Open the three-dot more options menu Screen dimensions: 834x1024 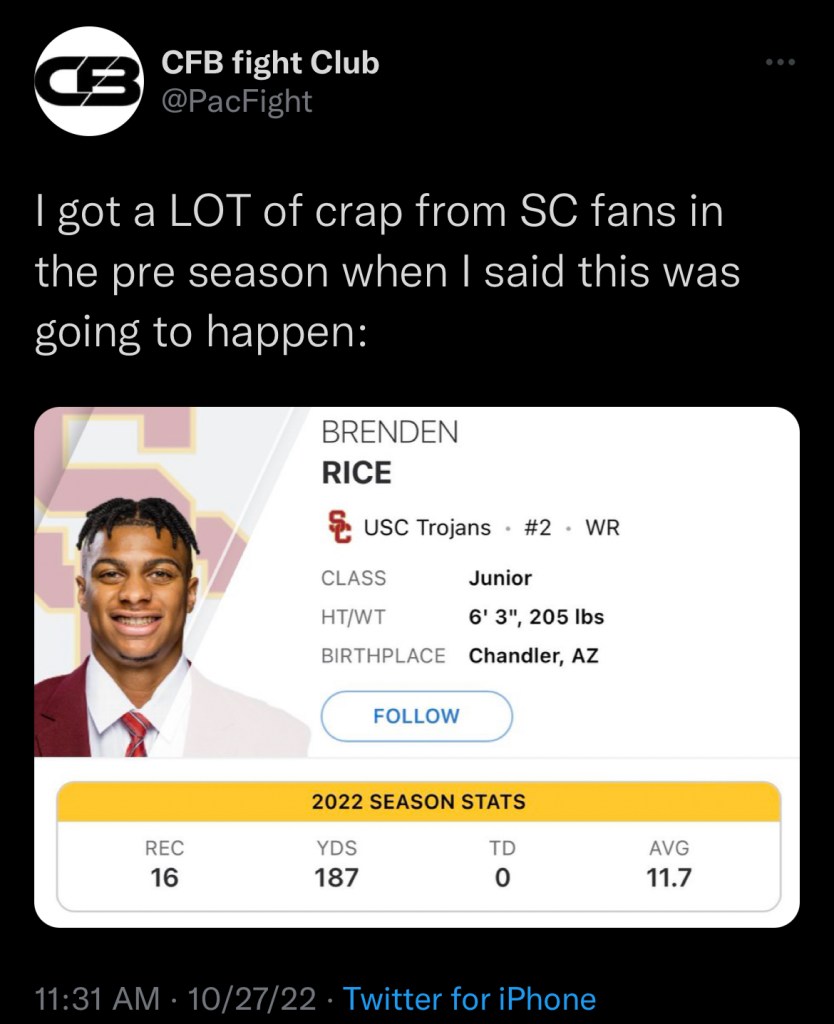(x=779, y=63)
